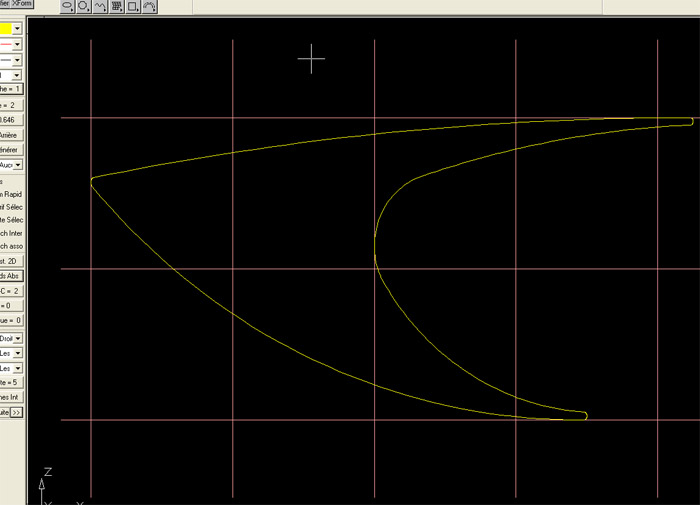Open the 'Aucu' dropdown list
The height and width of the screenshot is (505, 700).
tap(18, 164)
